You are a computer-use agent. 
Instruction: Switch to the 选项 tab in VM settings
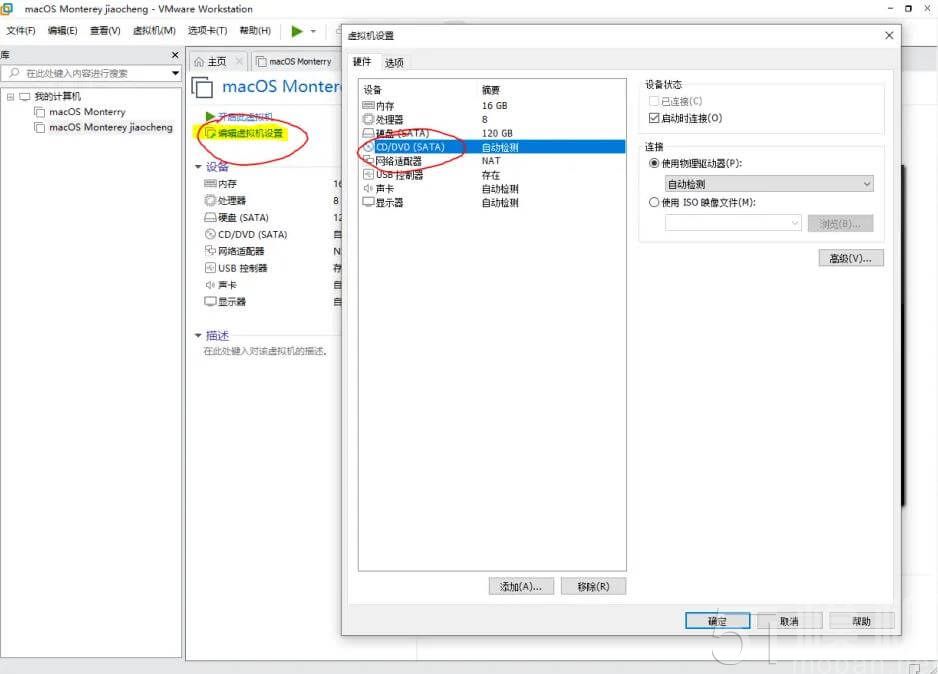coord(393,61)
